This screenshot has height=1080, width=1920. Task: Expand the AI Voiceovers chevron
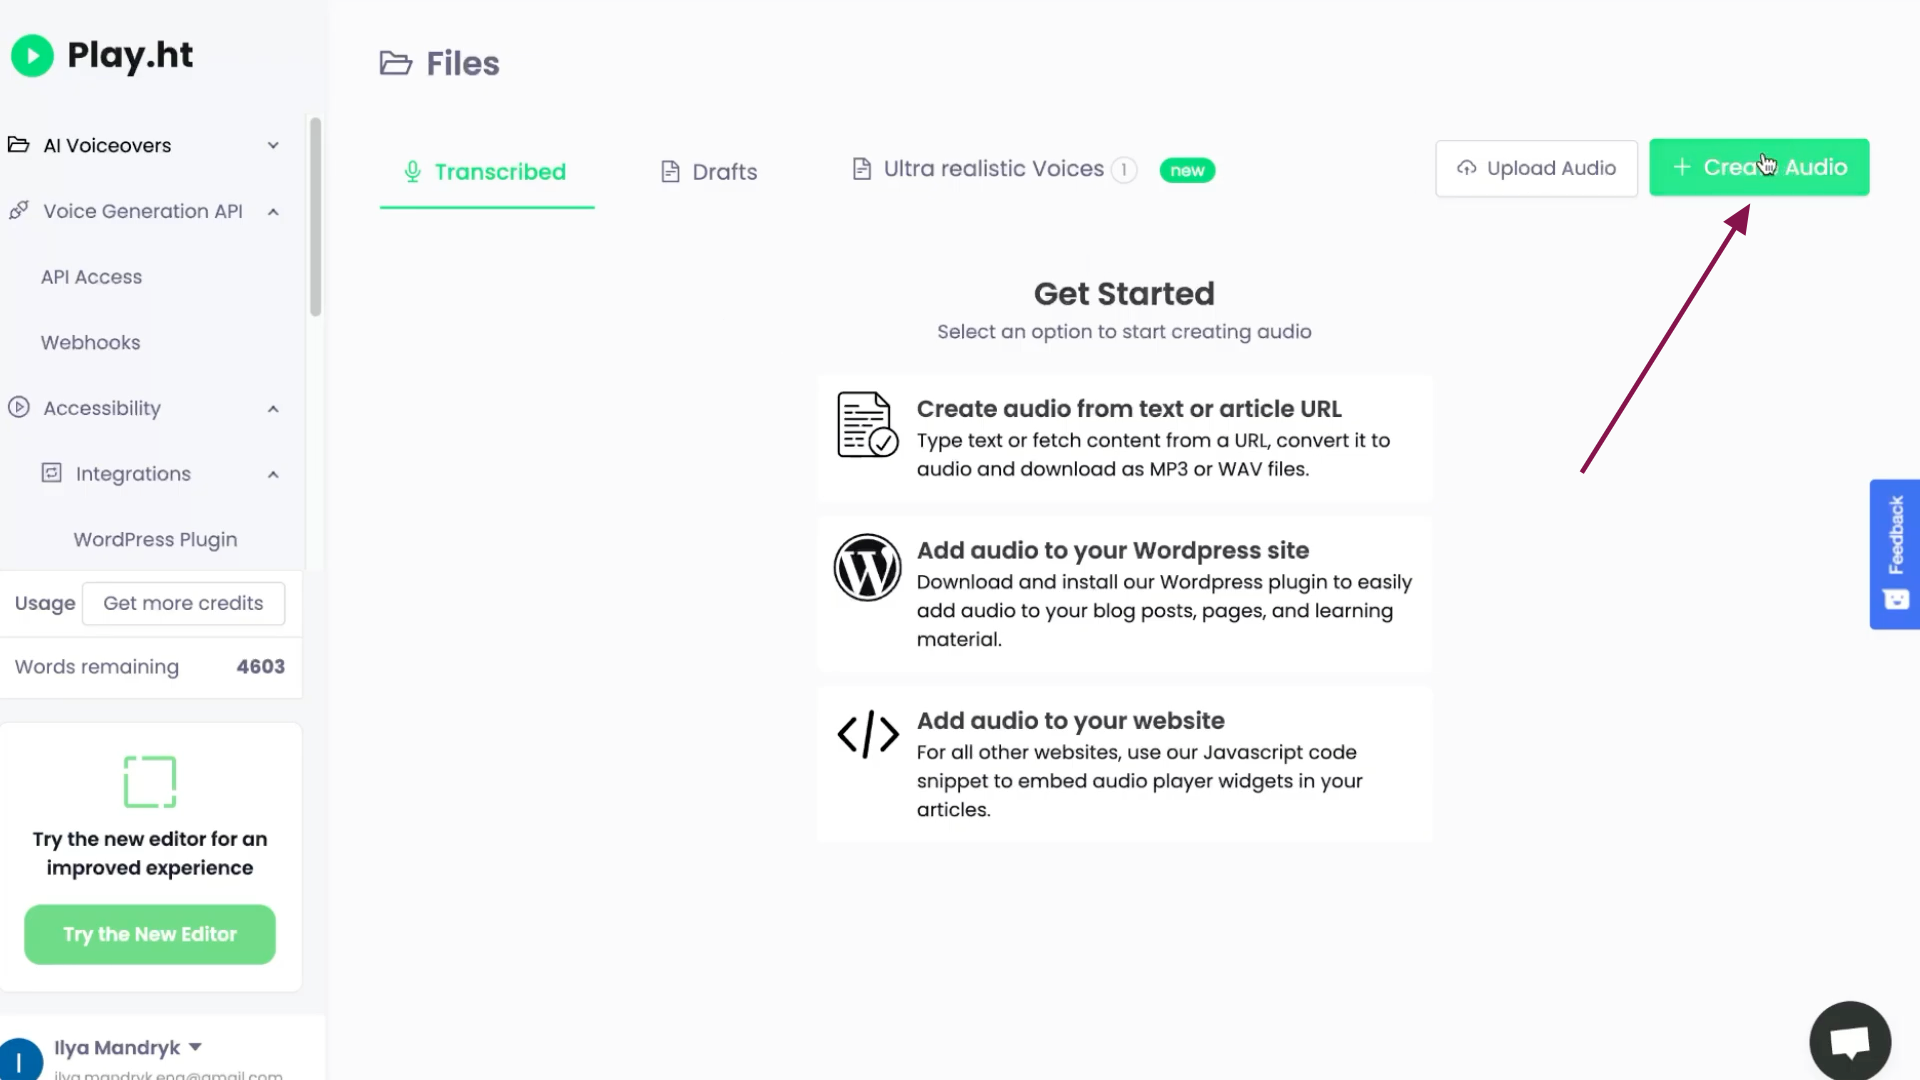(273, 146)
